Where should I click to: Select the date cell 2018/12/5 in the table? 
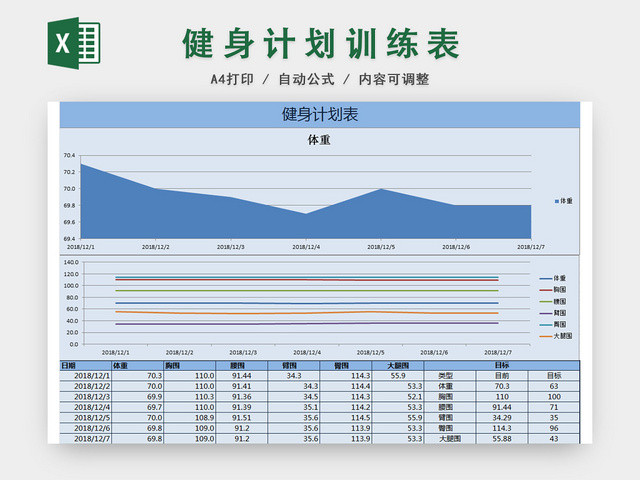[x=86, y=418]
